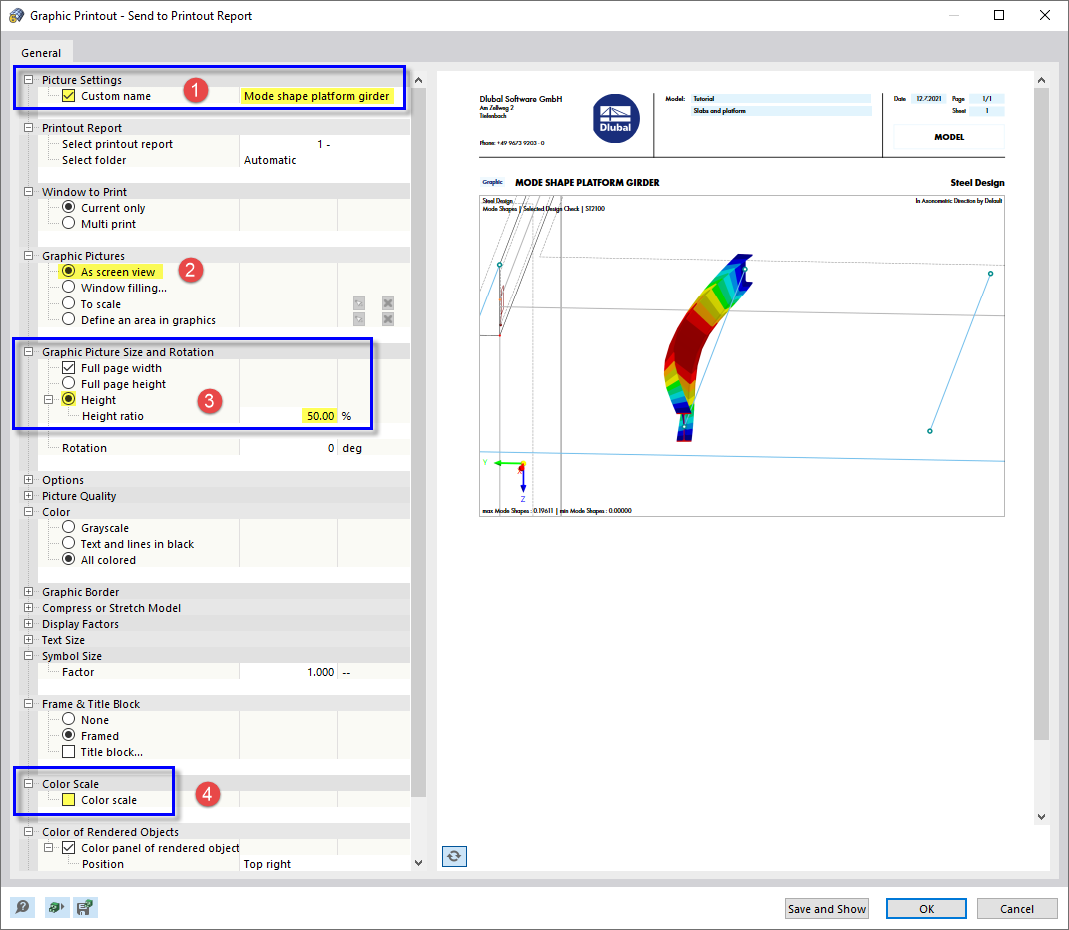The image size is (1069, 930).
Task: Select the Grayscale color option
Action: 67,527
